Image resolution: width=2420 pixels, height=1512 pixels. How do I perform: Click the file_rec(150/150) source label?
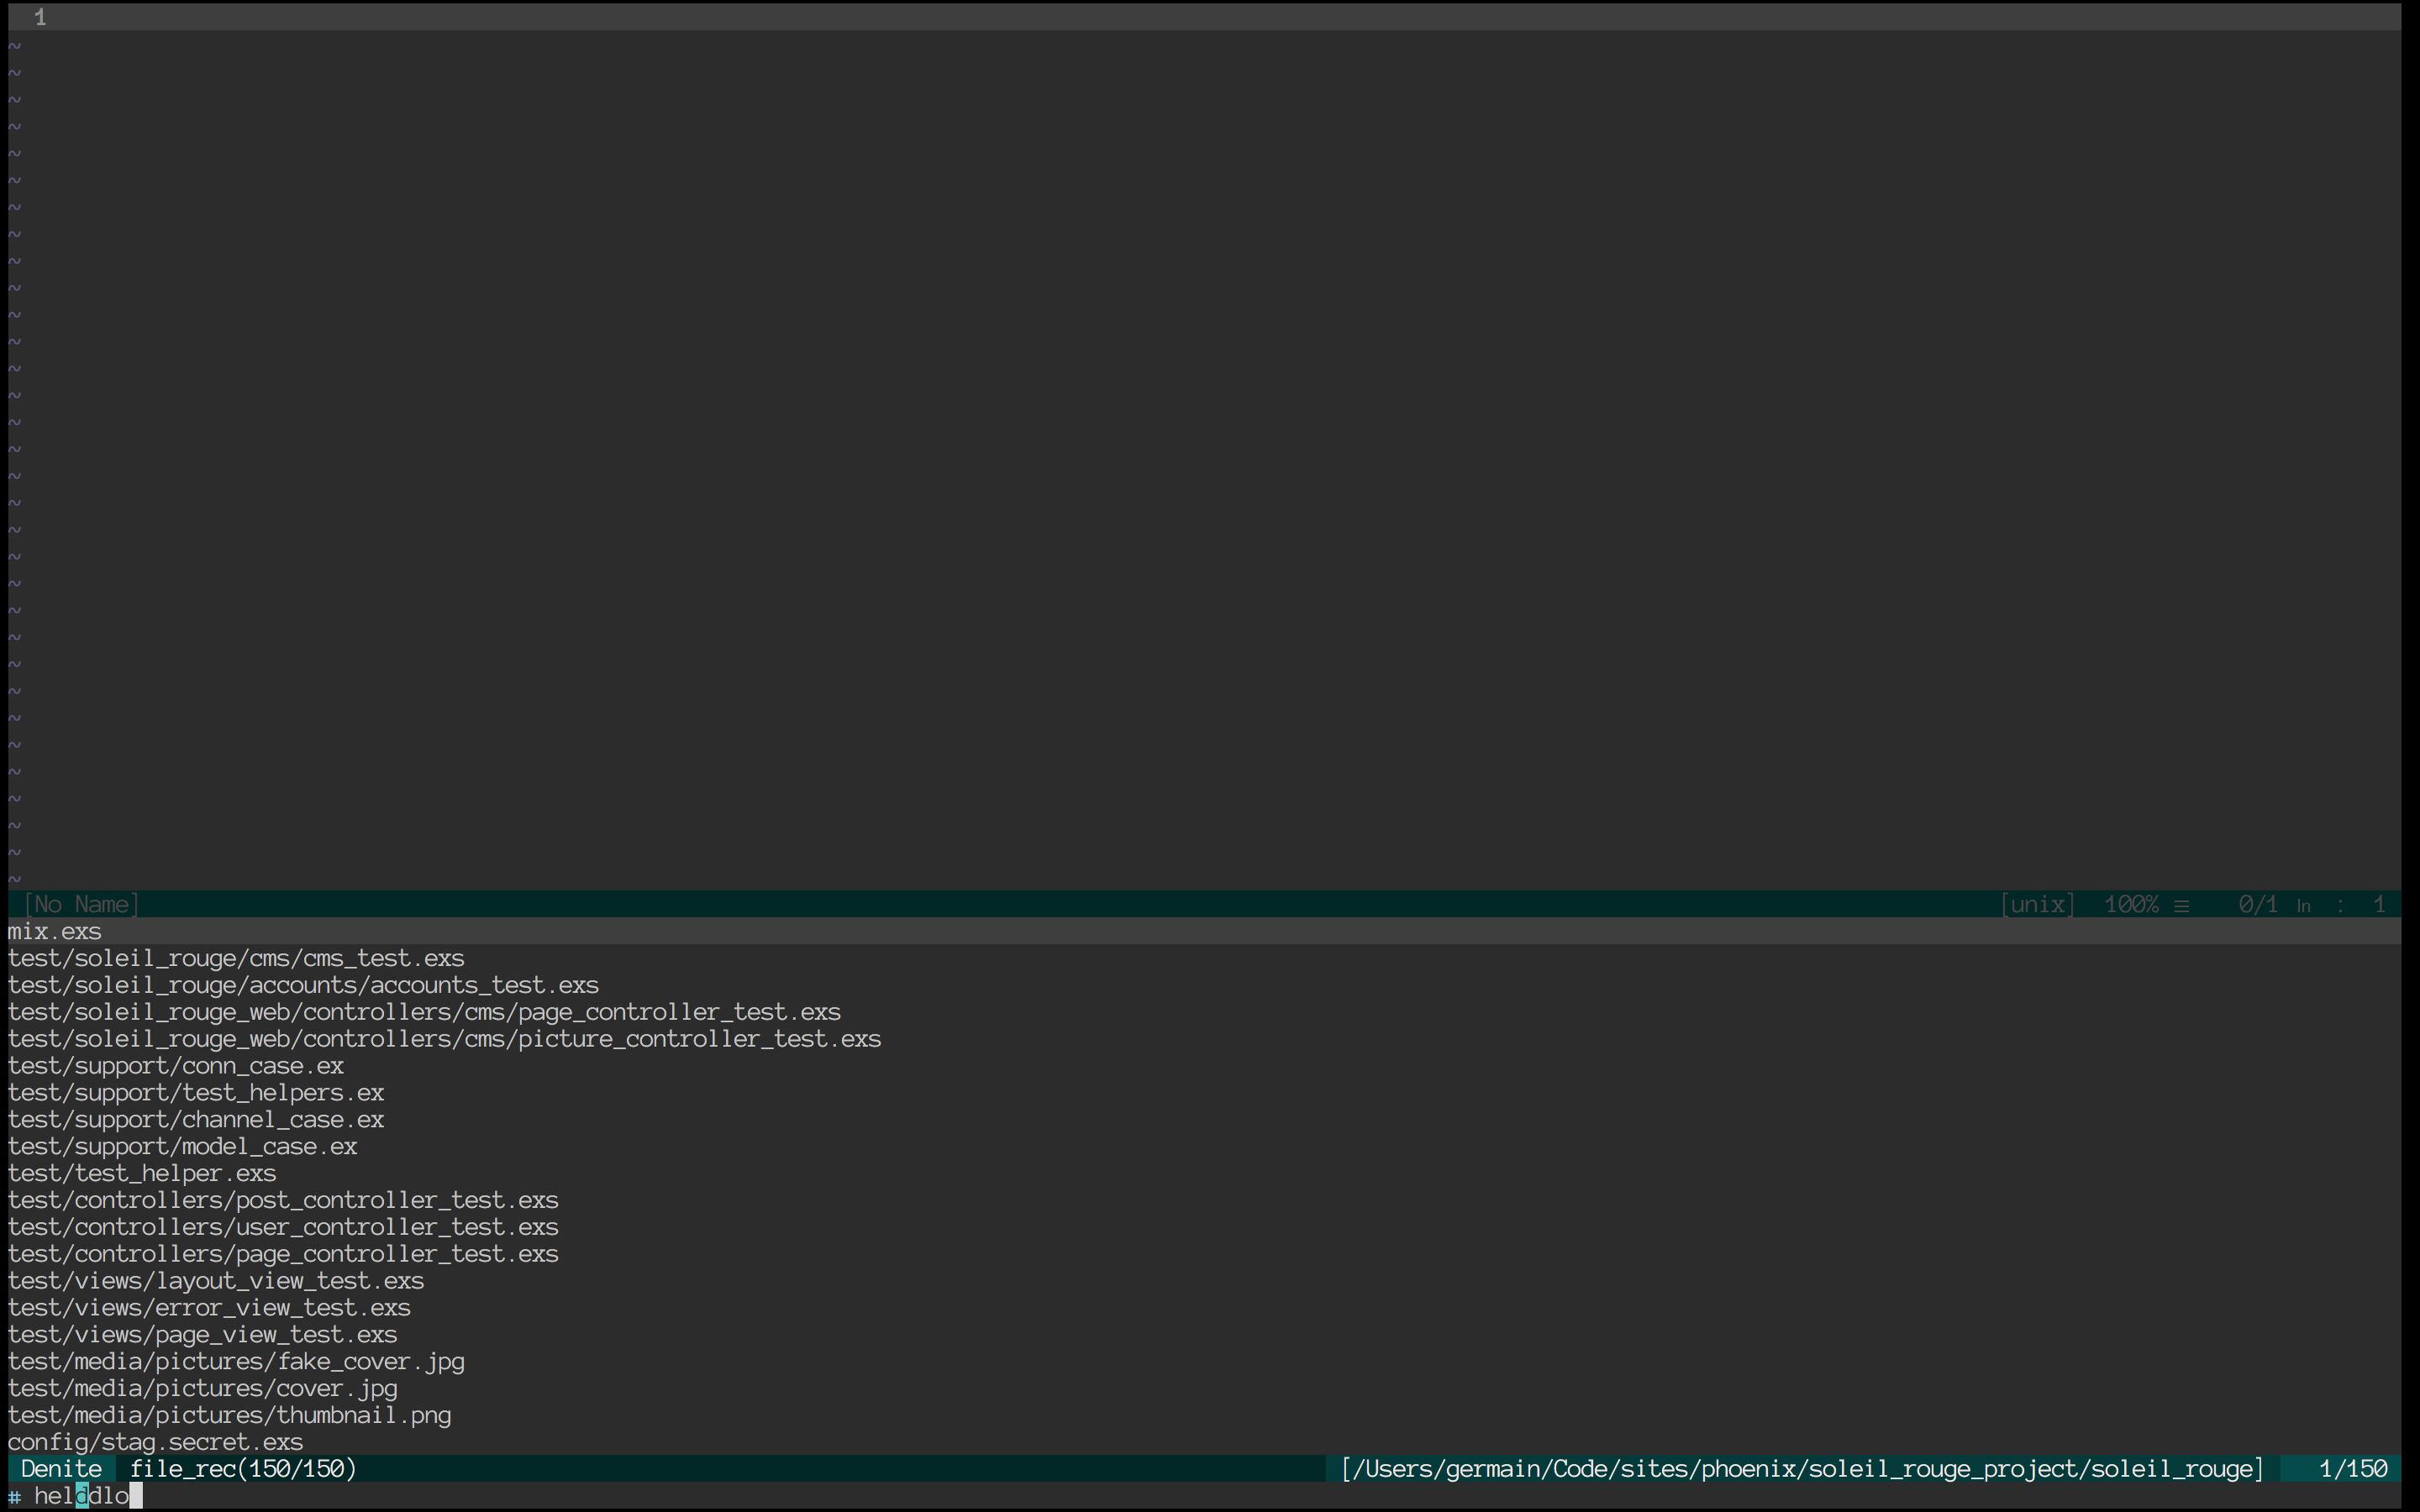(x=244, y=1468)
